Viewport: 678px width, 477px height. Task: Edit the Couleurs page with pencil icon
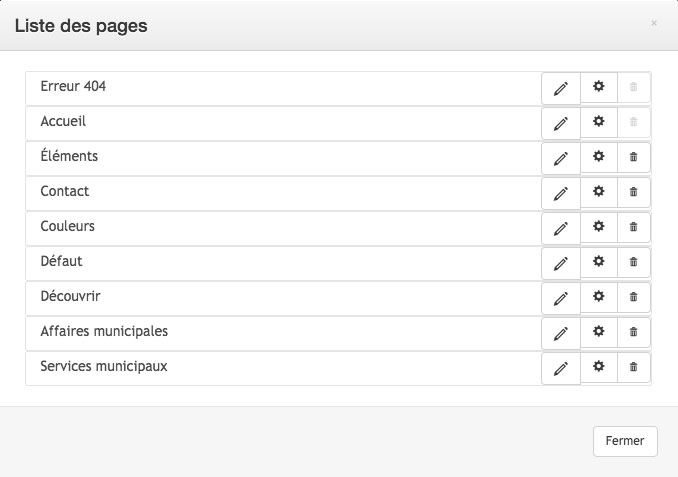pos(561,229)
